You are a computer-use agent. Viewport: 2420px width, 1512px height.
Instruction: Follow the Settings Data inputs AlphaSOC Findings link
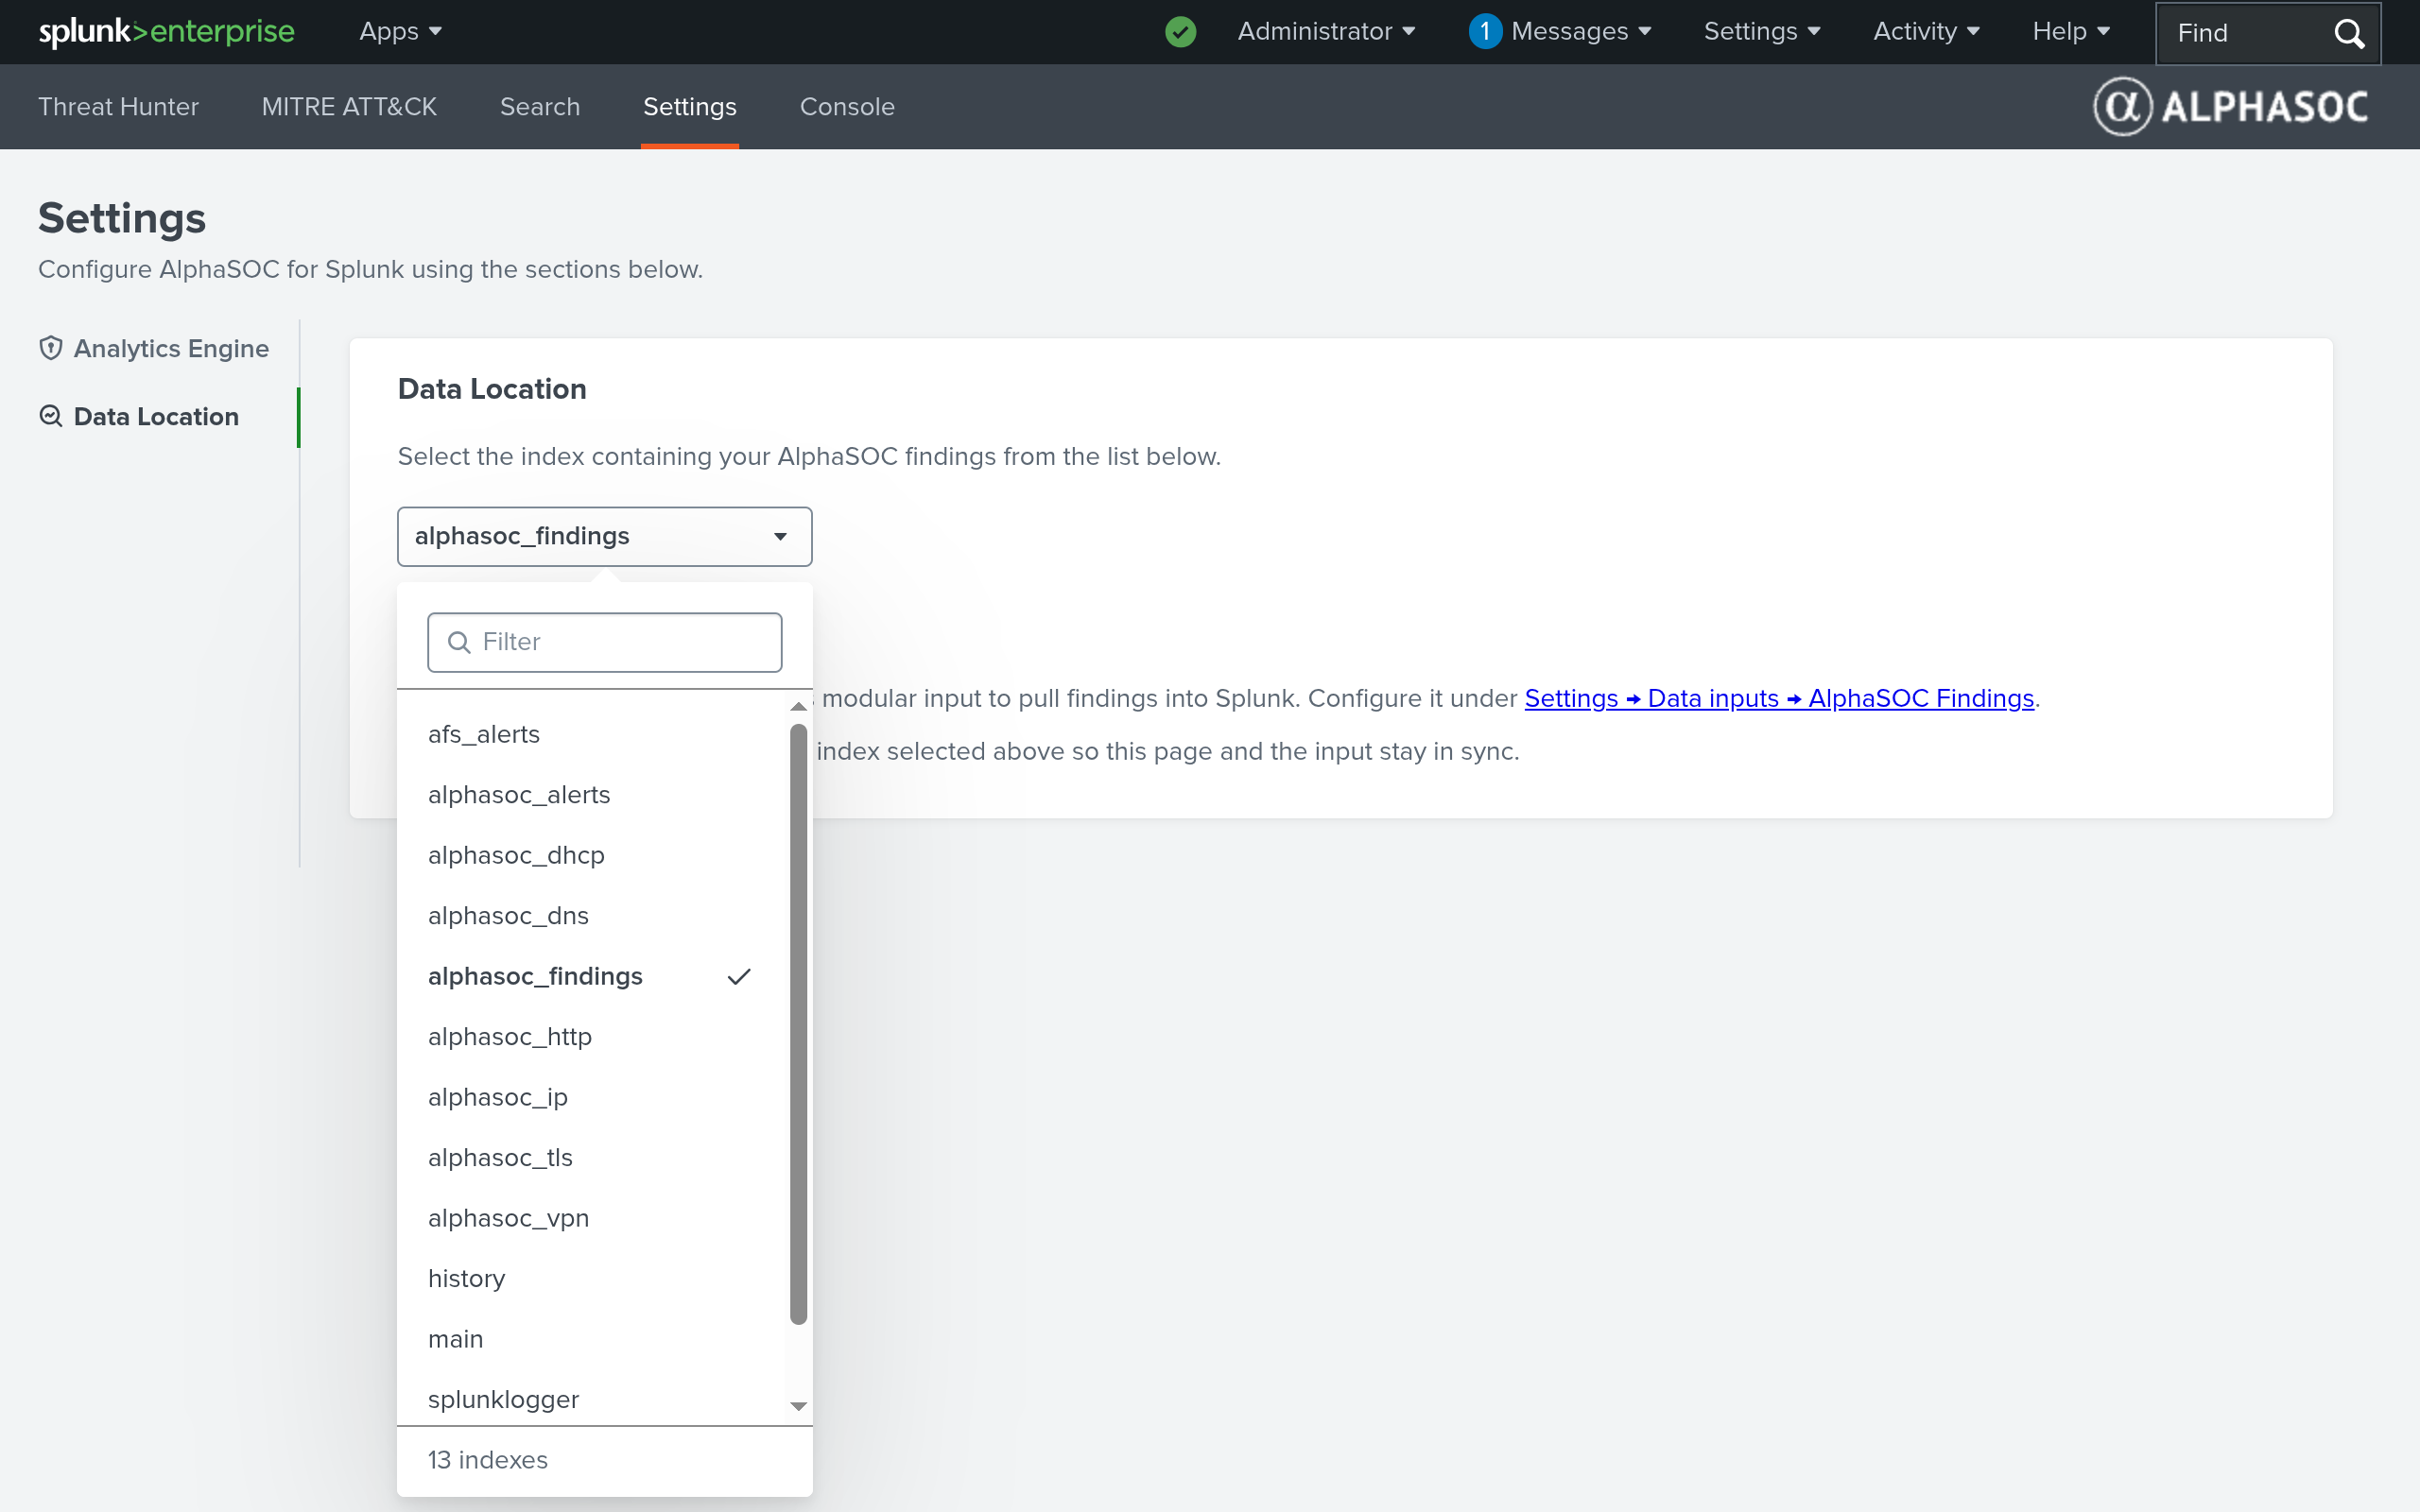tap(1779, 698)
